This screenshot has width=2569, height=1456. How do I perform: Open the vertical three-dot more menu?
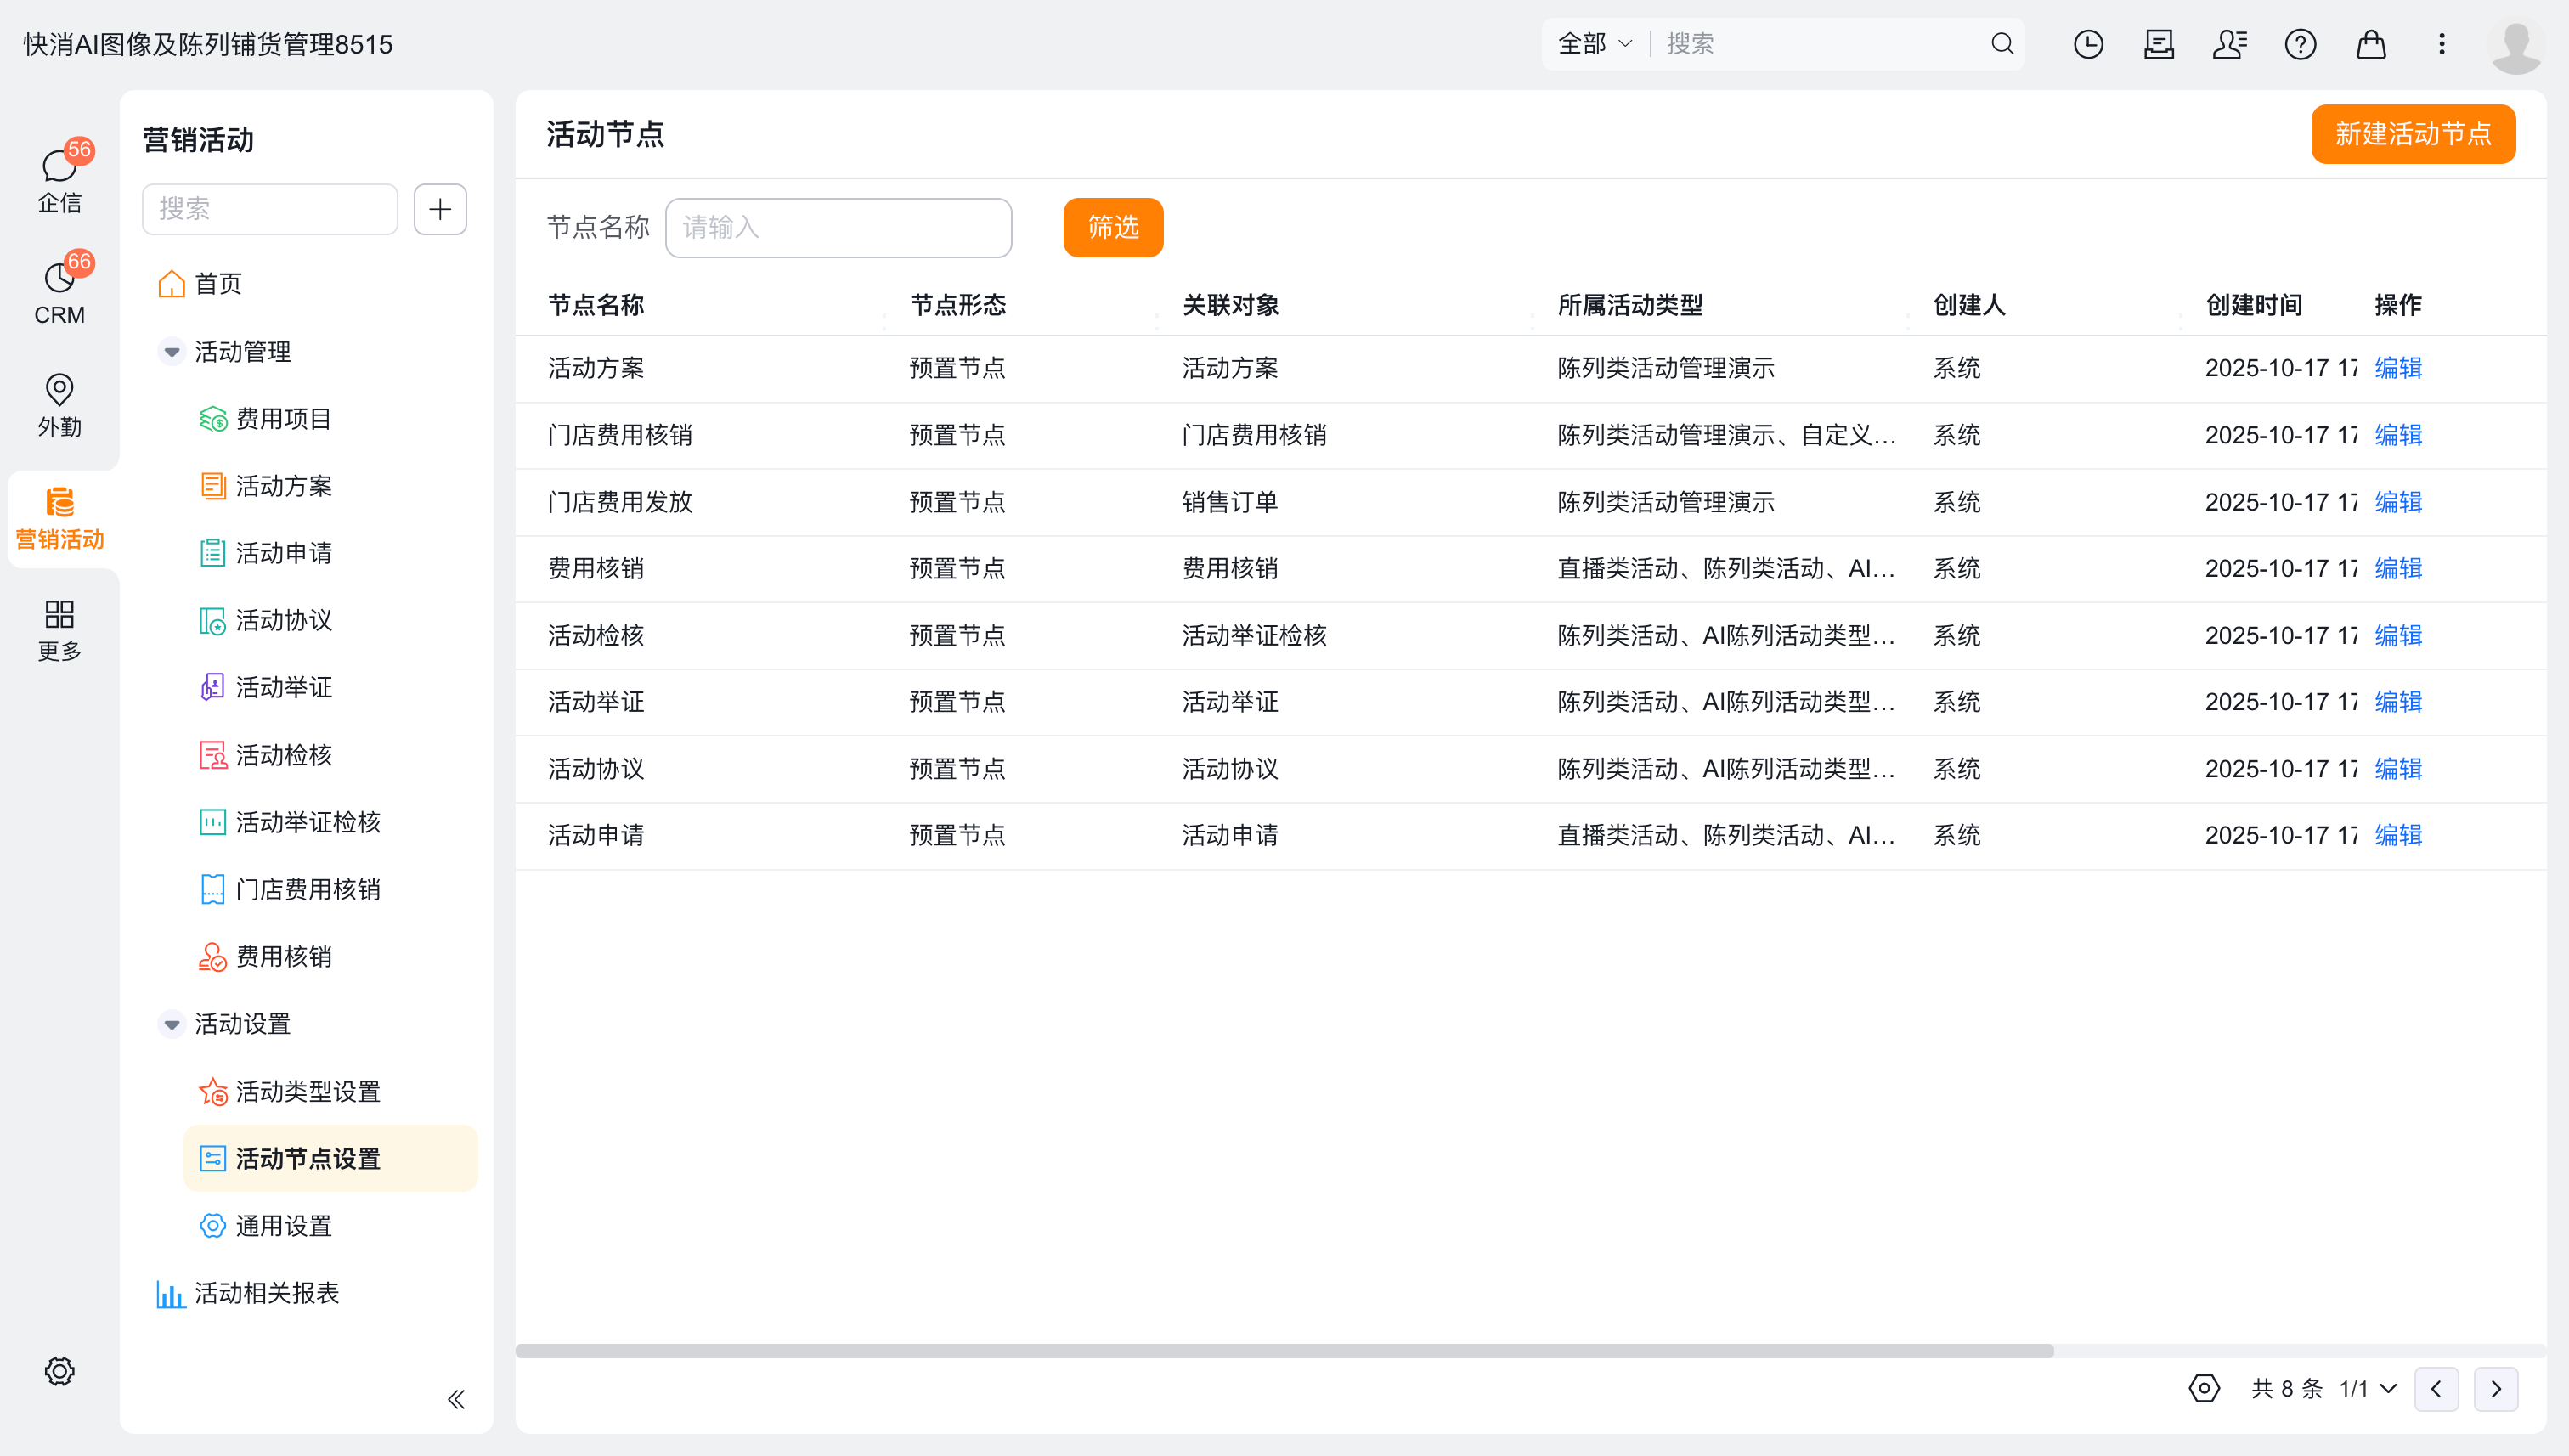coord(2441,44)
